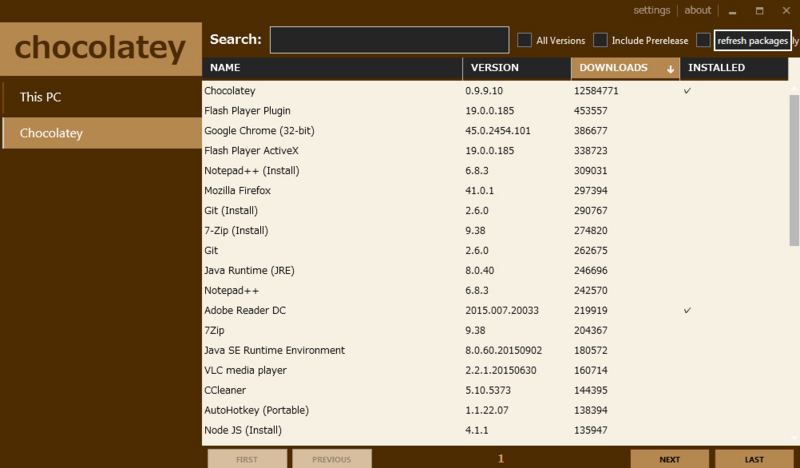This screenshot has width=800, height=468.
Task: Tick the checkbox left of refresh packages
Action: (703, 40)
